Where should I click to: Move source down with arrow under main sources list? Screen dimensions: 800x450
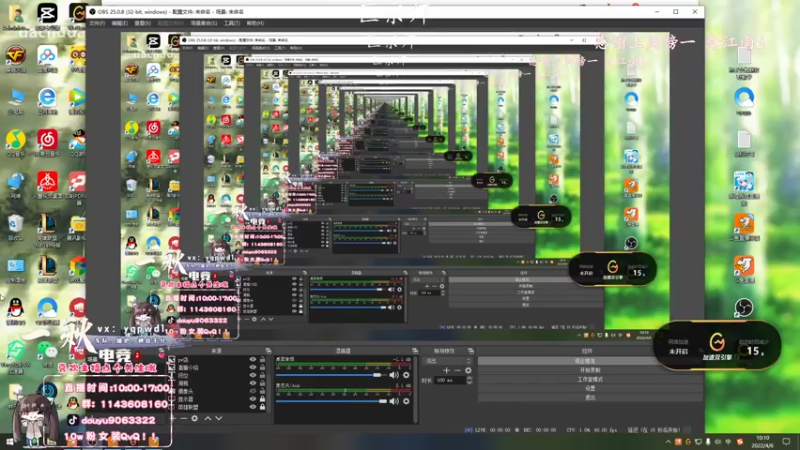coord(219,418)
